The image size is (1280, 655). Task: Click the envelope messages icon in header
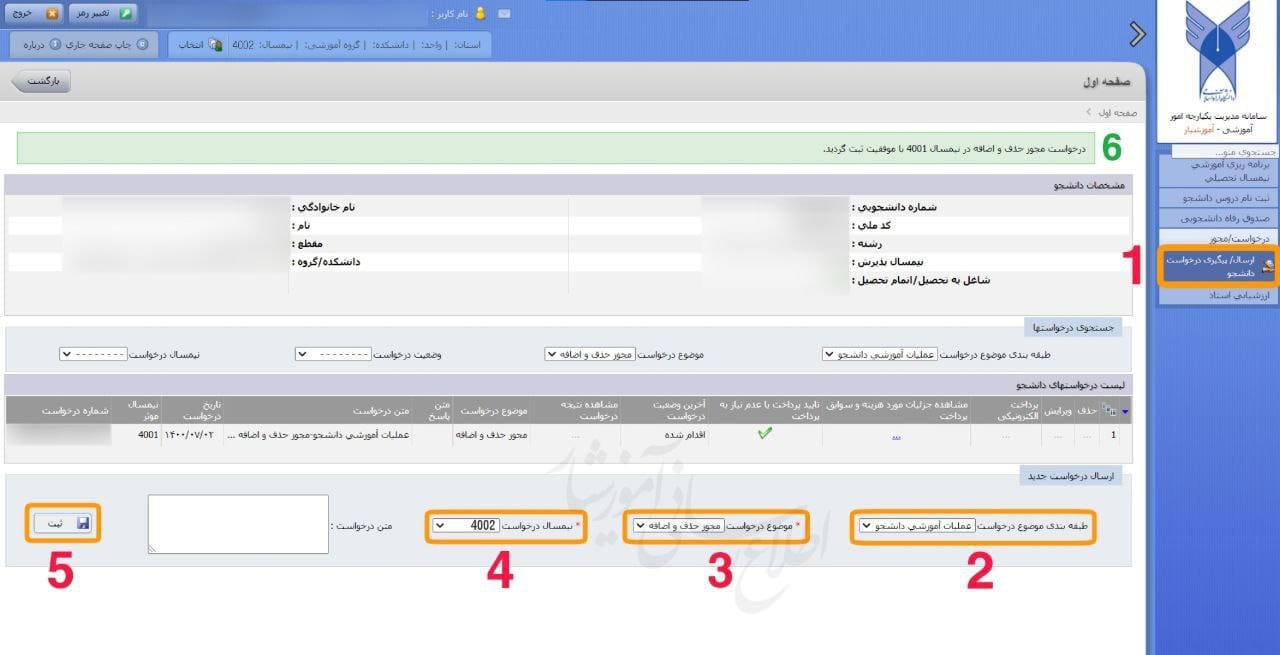click(x=504, y=14)
